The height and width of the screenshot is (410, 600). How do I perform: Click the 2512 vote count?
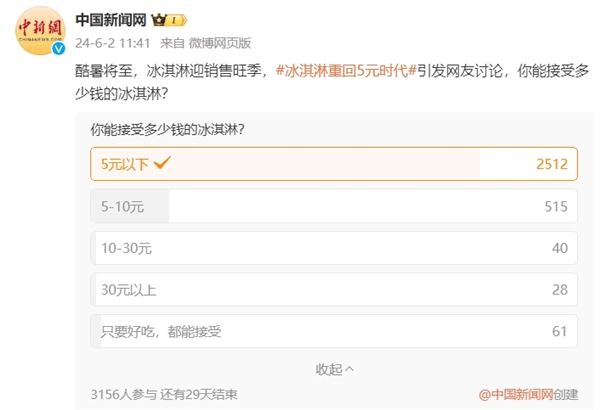552,164
